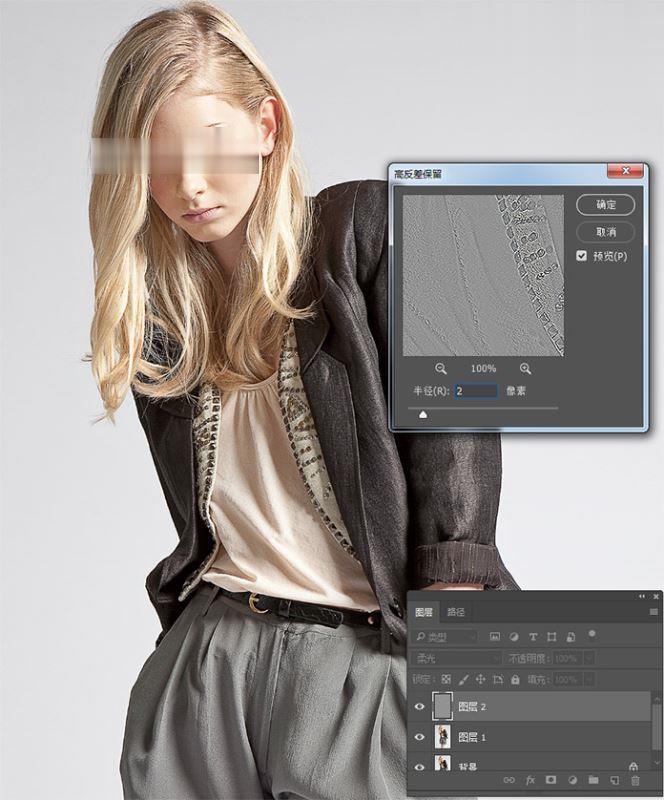Select layer name 背景

(x=468, y=767)
